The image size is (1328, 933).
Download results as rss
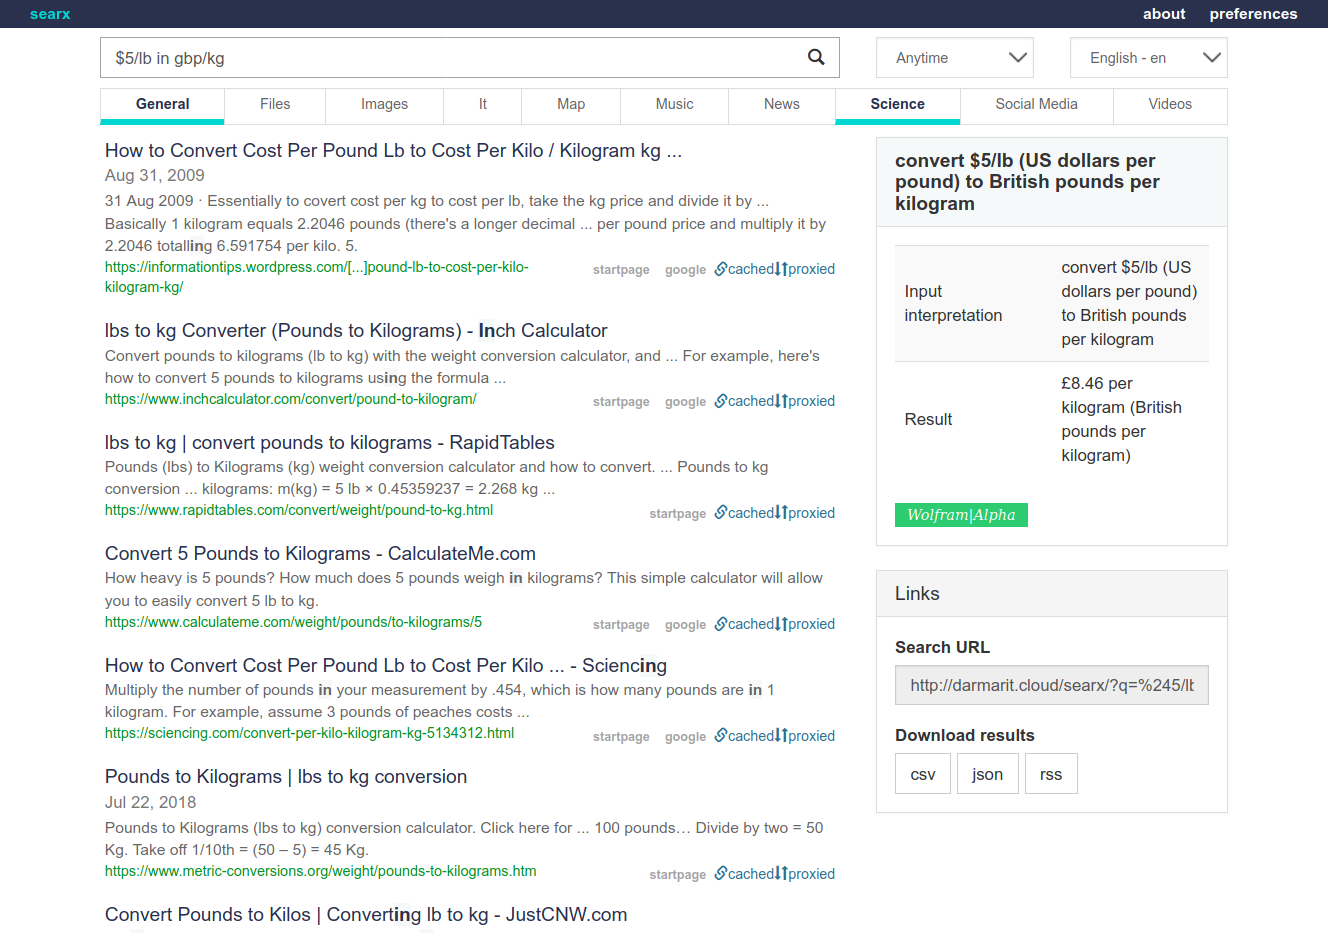tap(1051, 774)
